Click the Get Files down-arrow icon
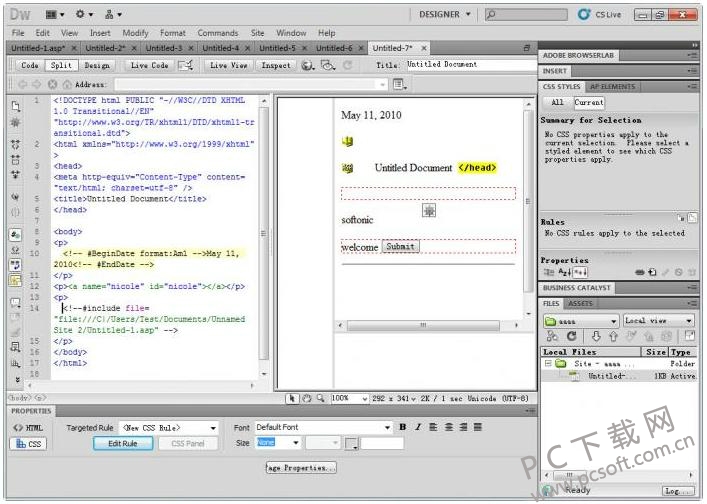707x504 pixels. coord(597,337)
